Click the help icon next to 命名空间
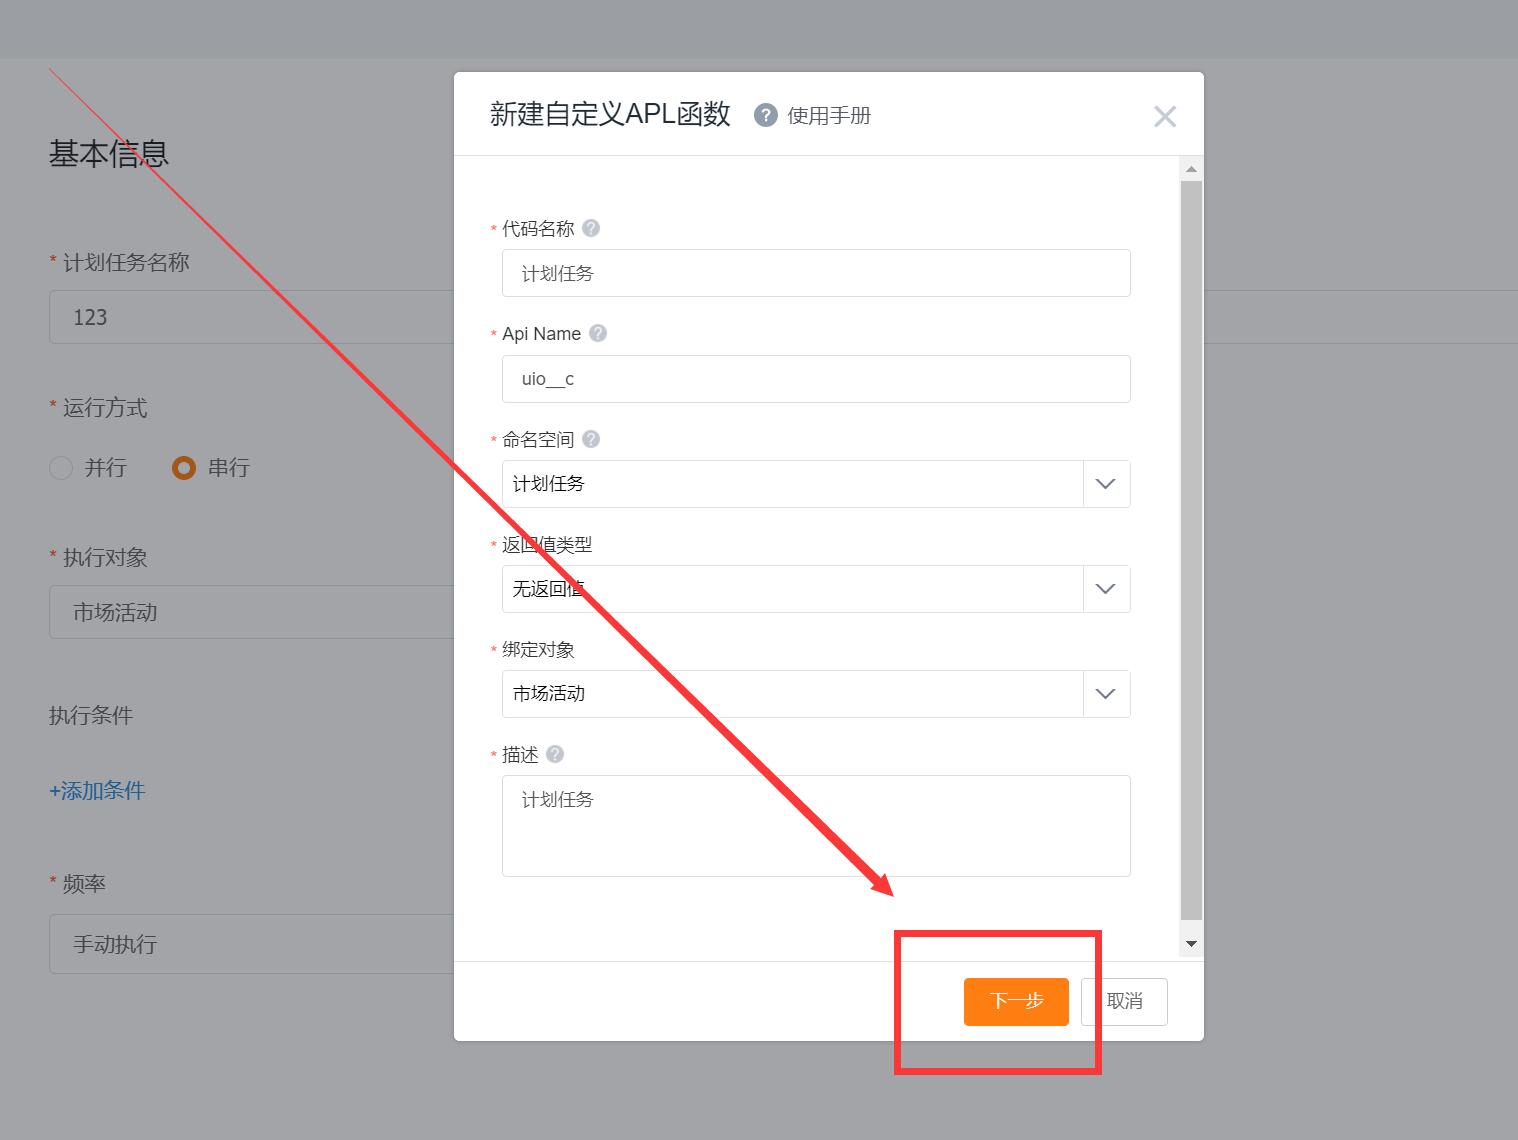This screenshot has width=1518, height=1140. click(591, 439)
